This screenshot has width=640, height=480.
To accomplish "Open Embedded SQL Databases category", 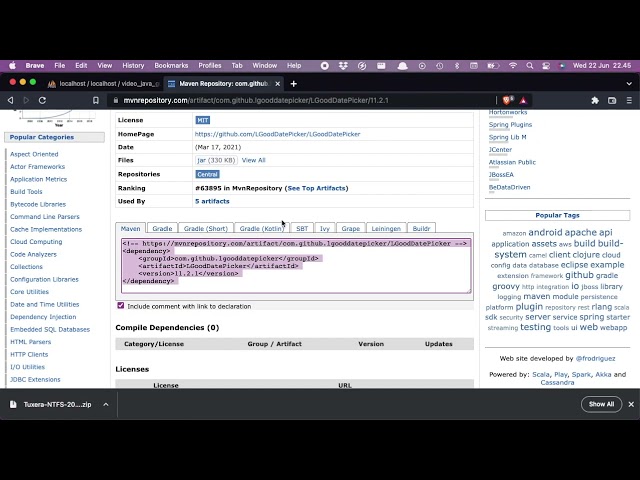I will click(50, 329).
